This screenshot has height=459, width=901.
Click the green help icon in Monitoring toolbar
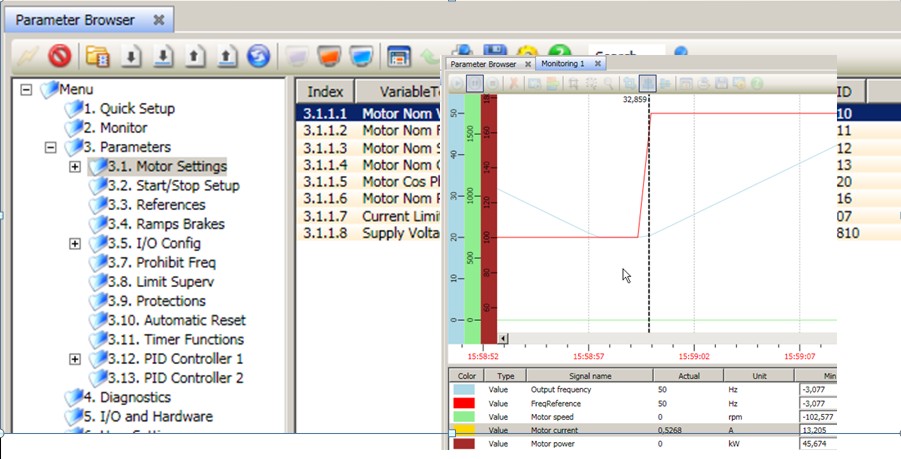click(757, 84)
